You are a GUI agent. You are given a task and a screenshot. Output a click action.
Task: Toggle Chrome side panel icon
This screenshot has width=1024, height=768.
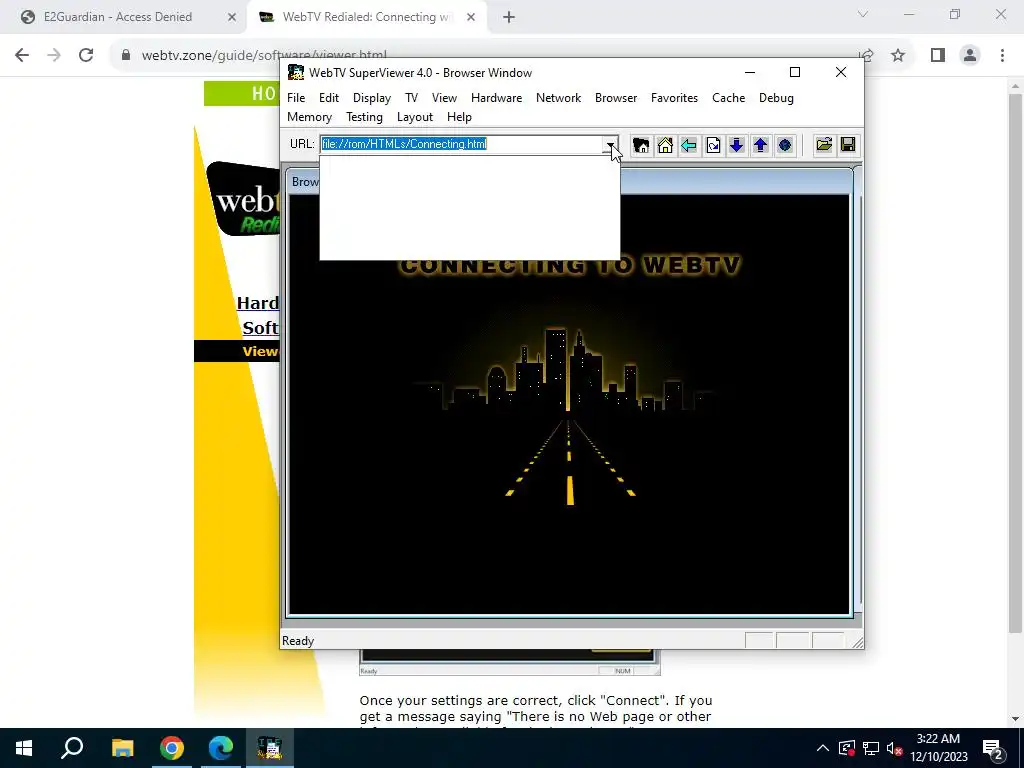938,56
